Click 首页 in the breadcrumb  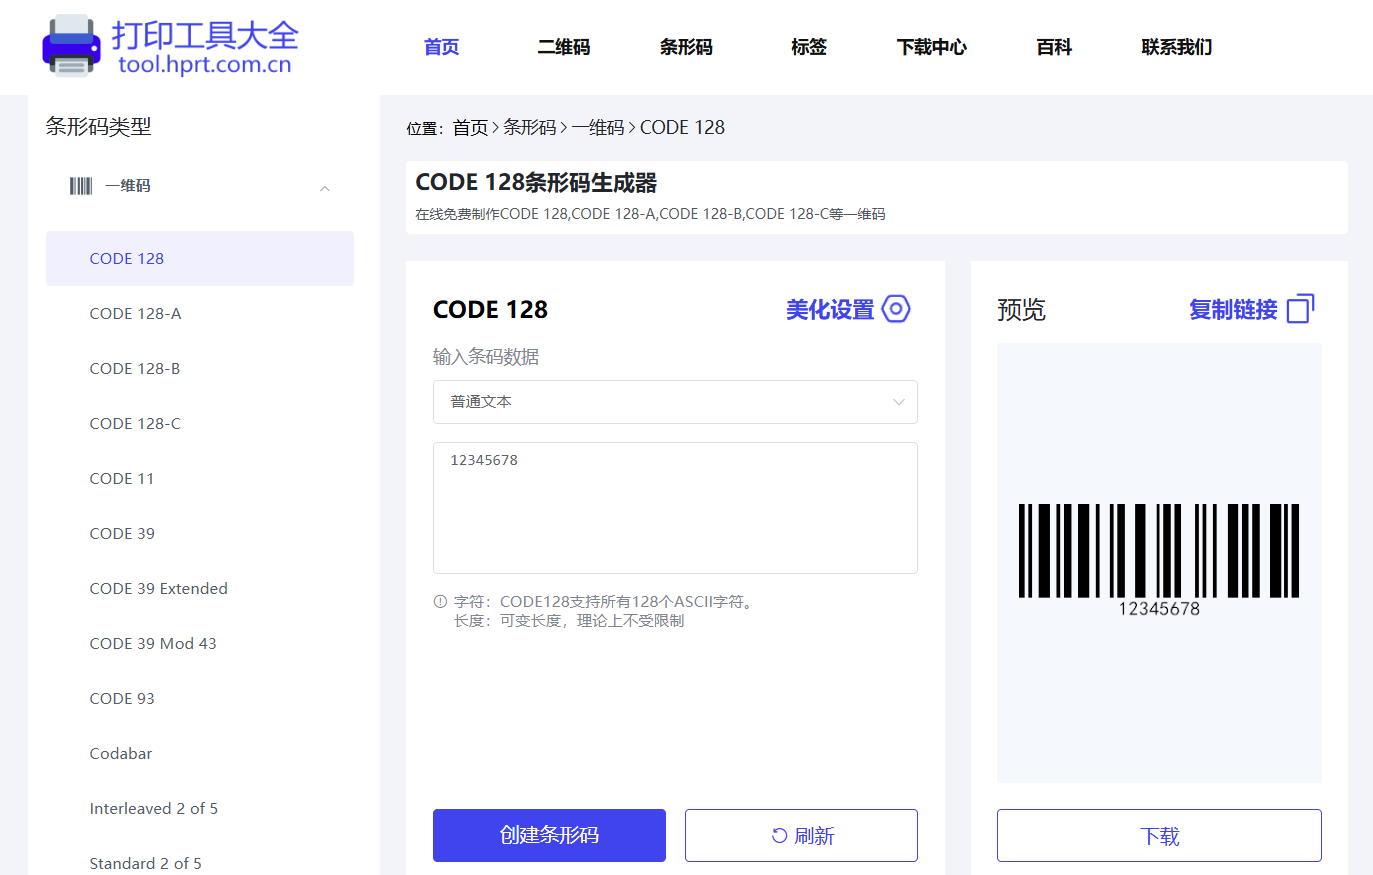(470, 127)
